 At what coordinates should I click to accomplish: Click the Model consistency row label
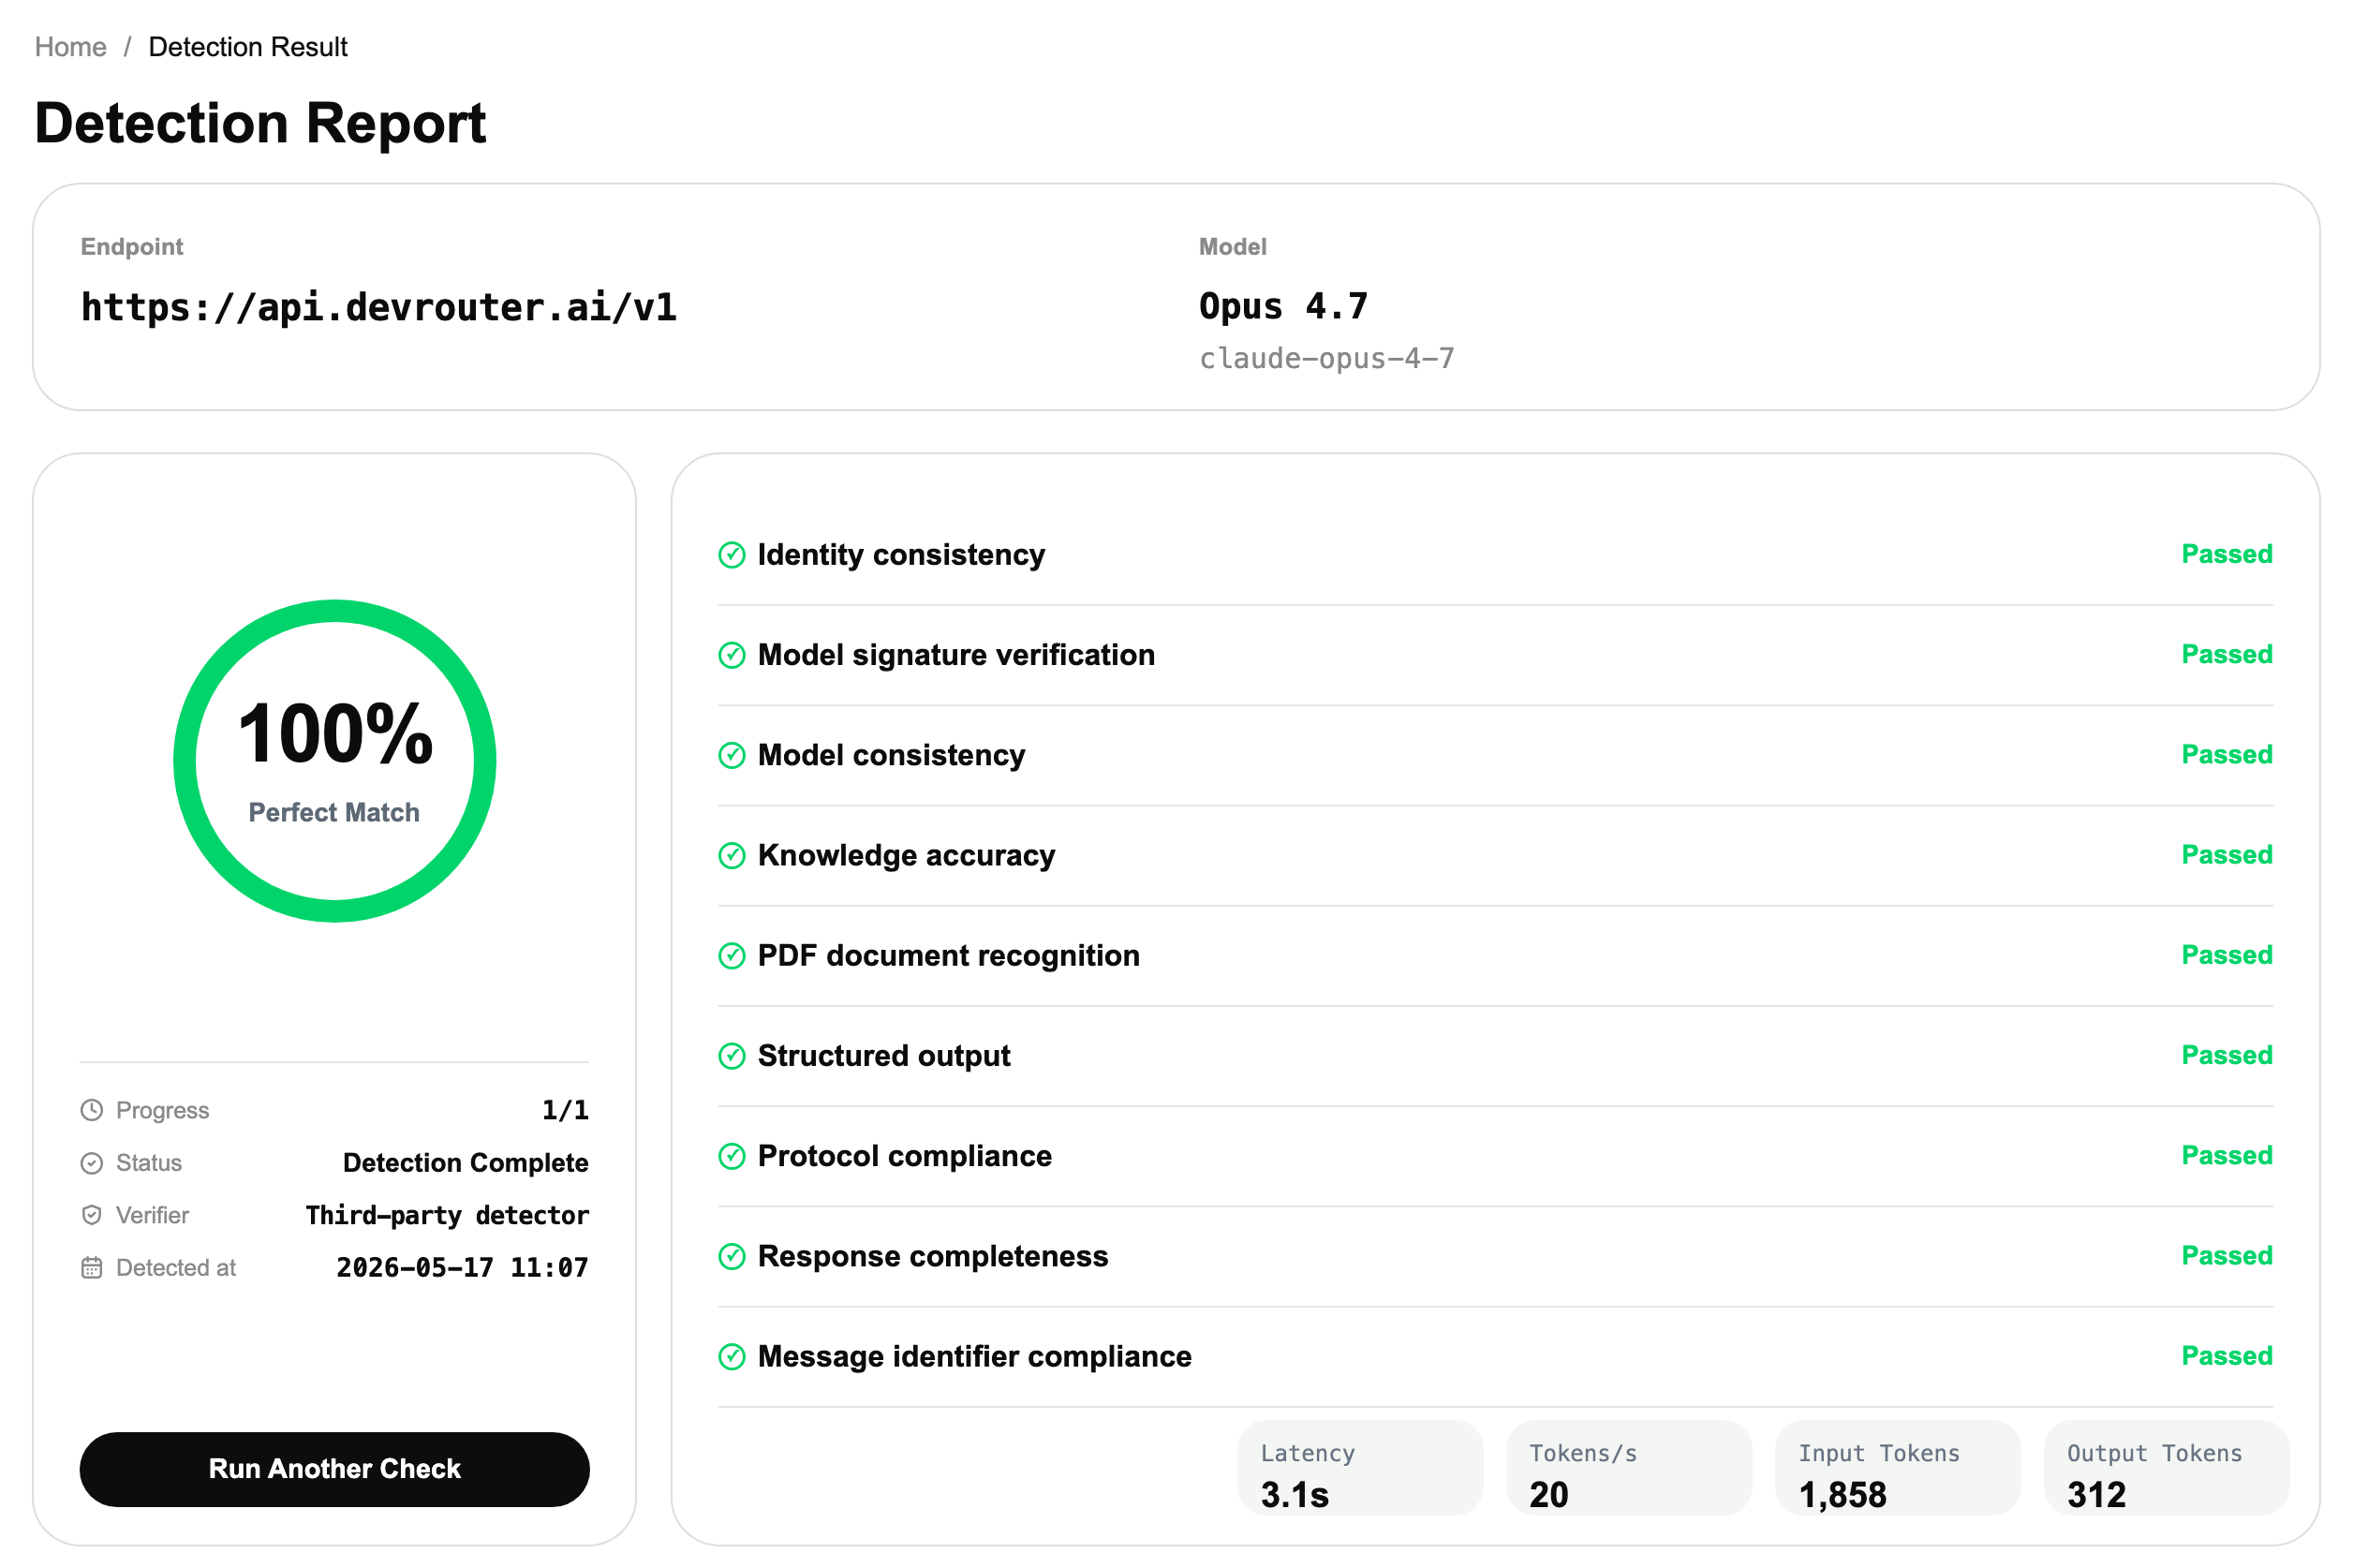891,754
